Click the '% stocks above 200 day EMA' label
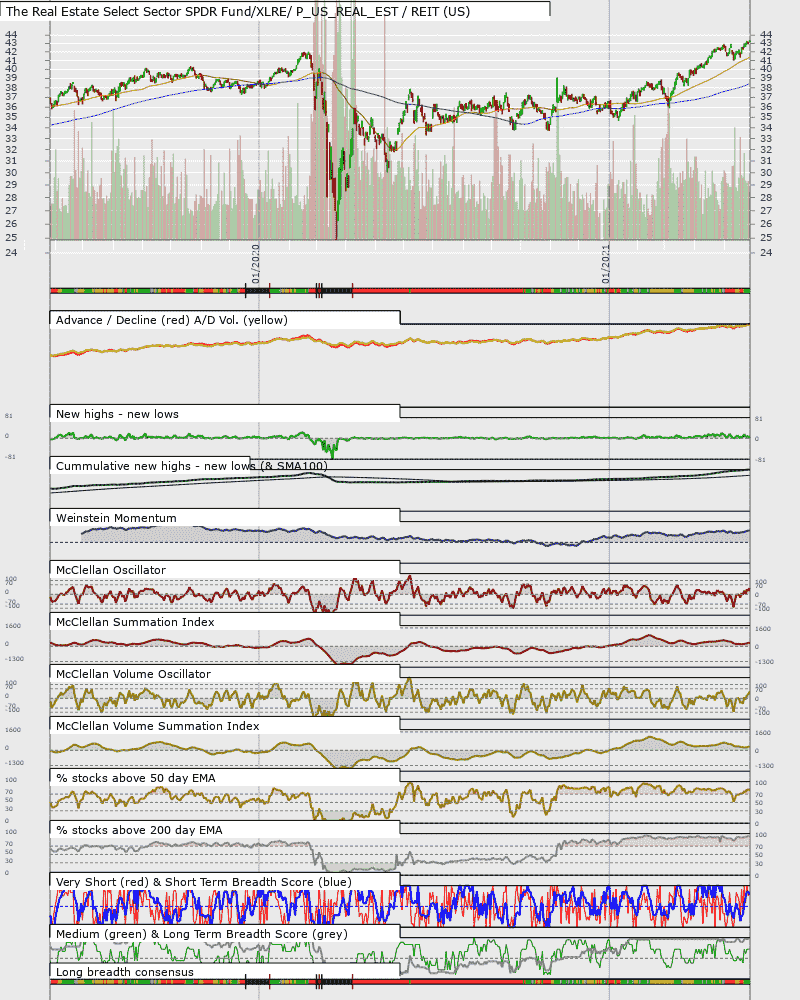The width and height of the screenshot is (800, 1000). [x=139, y=830]
